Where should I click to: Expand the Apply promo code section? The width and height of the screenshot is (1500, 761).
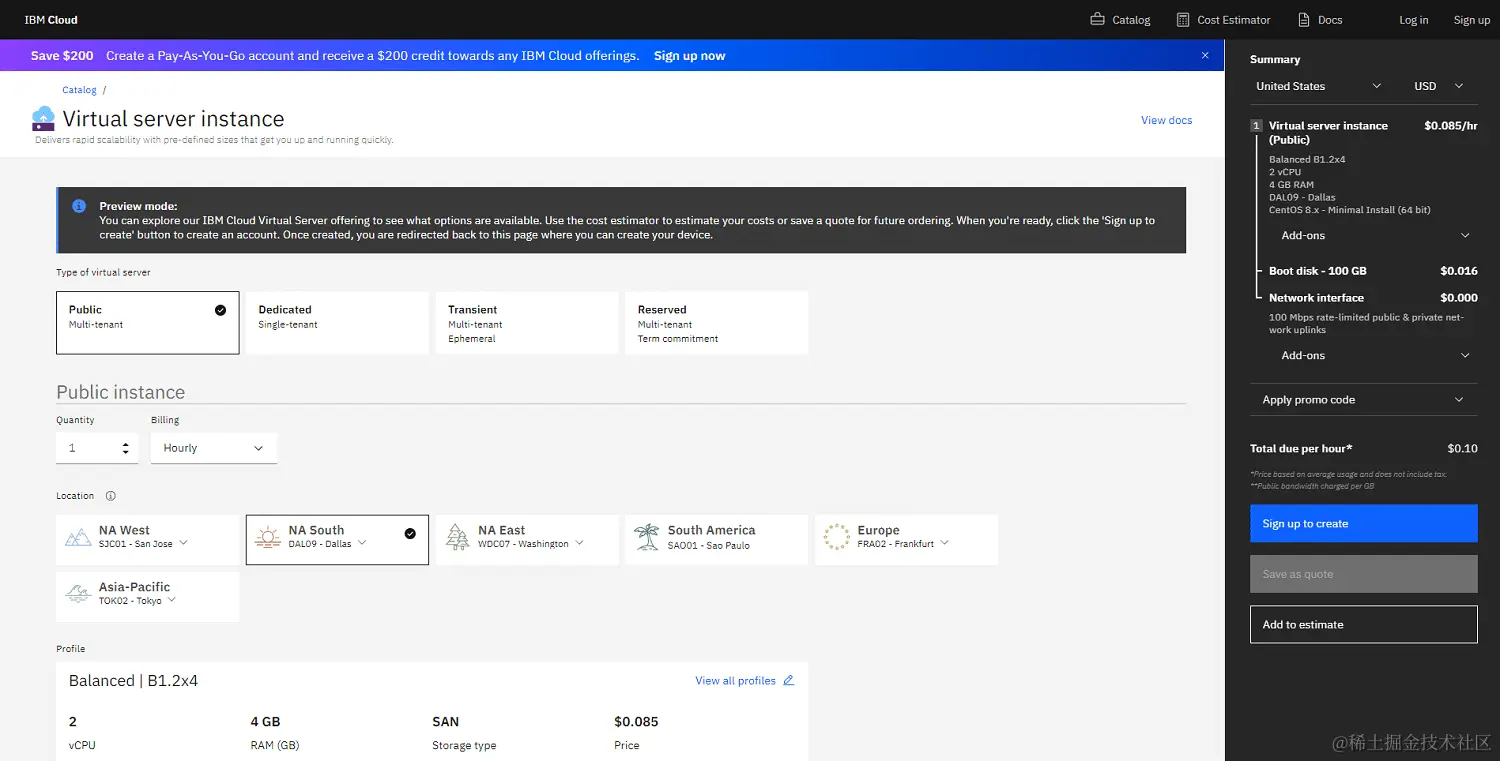point(1363,399)
